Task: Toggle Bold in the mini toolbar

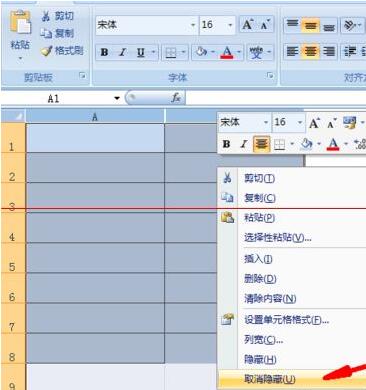Action: (x=227, y=144)
